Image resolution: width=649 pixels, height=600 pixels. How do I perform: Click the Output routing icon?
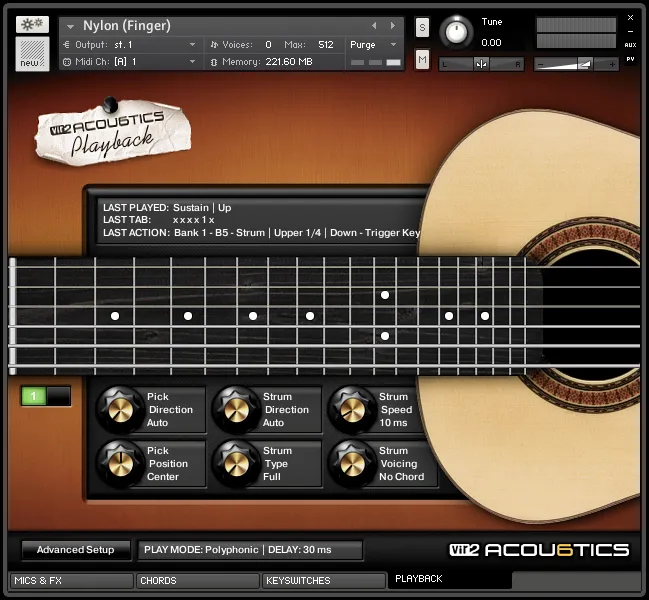[66, 45]
